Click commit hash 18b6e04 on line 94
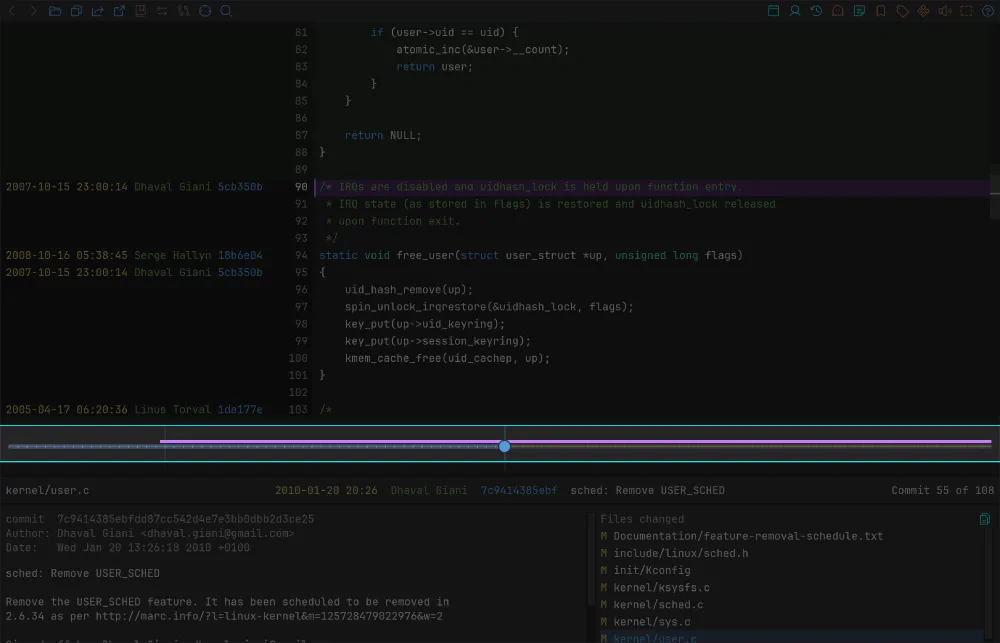 tap(240, 255)
